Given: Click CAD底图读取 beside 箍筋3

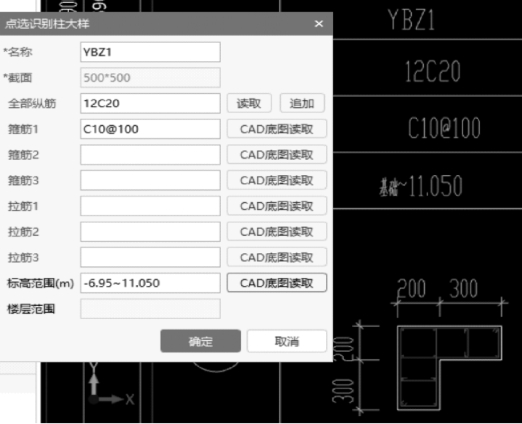Looking at the screenshot, I should 277,180.
